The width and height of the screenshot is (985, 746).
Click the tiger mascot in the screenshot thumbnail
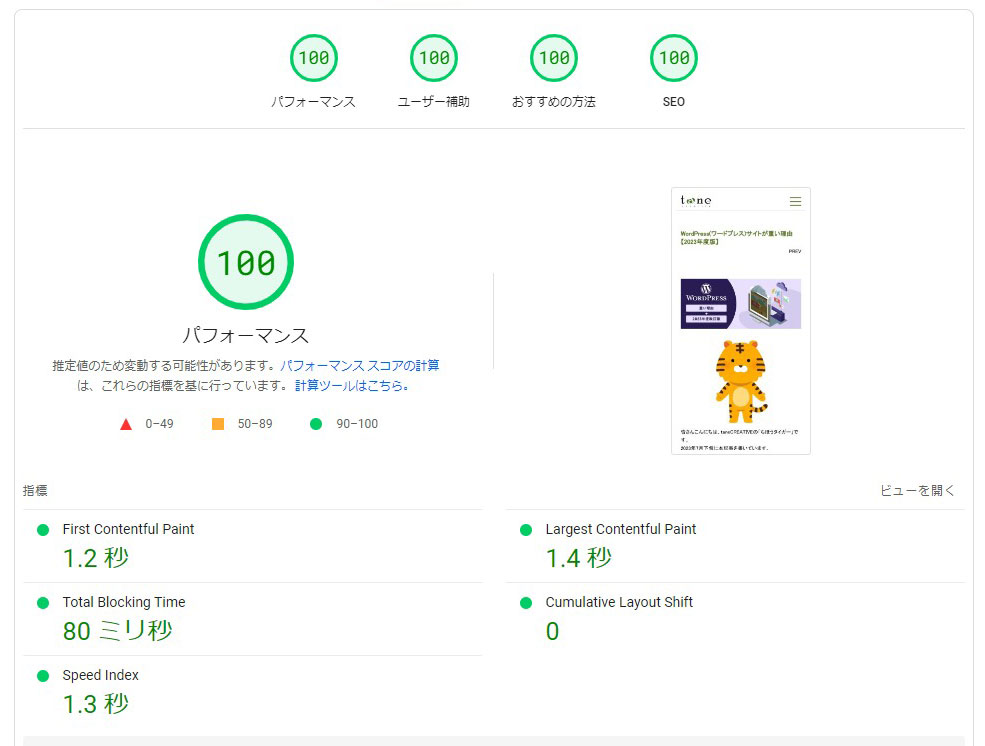[x=740, y=380]
